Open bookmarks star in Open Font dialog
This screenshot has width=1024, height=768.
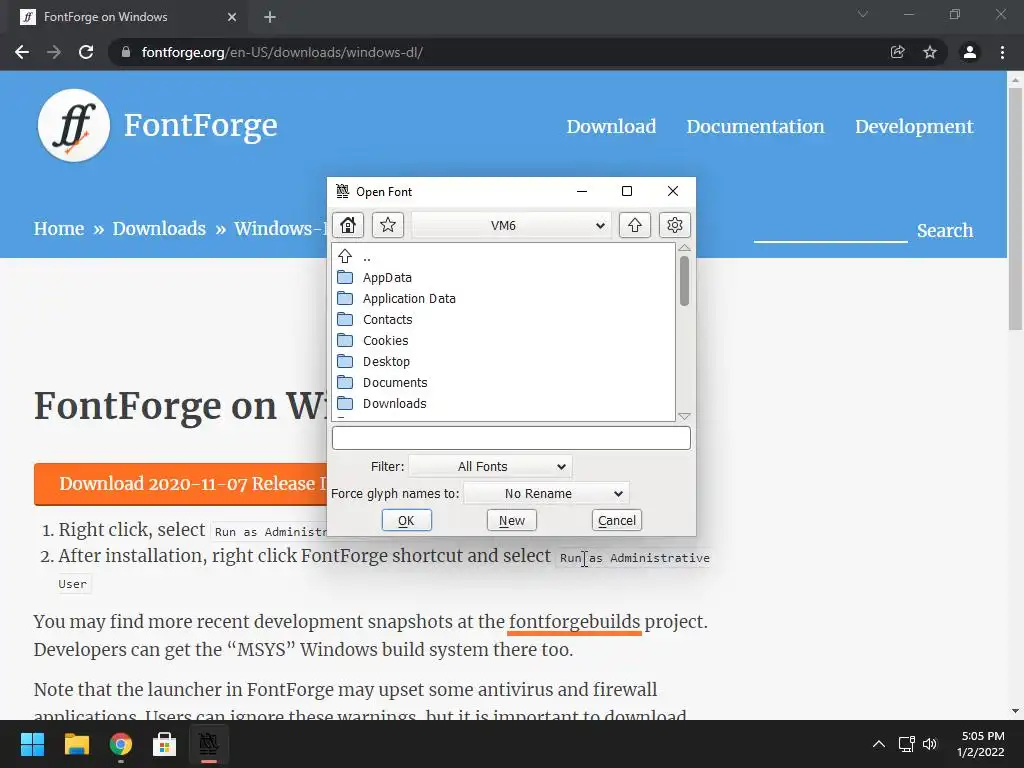(x=388, y=225)
